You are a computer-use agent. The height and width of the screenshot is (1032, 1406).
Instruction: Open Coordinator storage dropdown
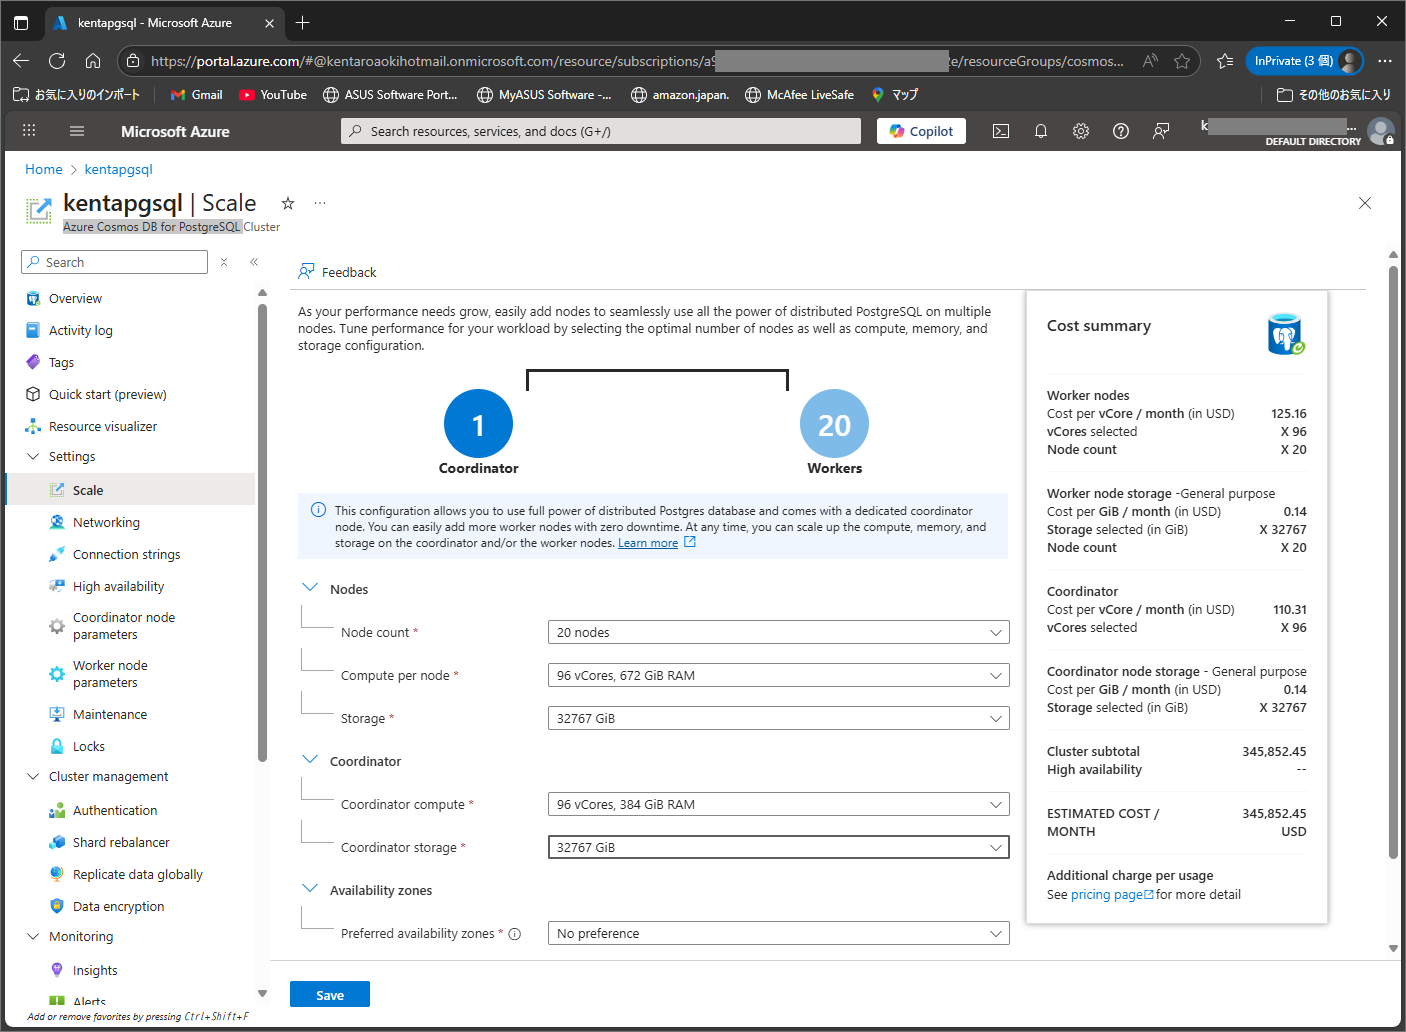coord(778,847)
